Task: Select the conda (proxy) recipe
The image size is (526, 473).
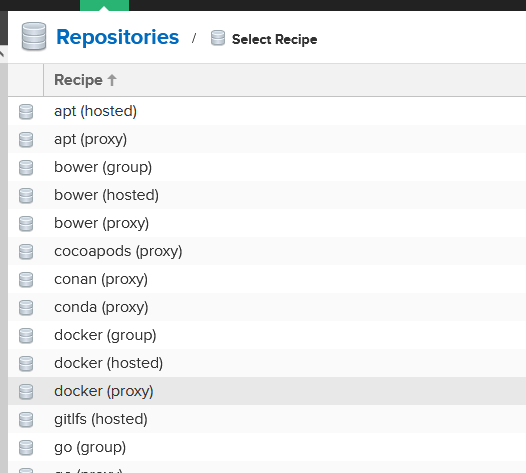Action: point(267,307)
